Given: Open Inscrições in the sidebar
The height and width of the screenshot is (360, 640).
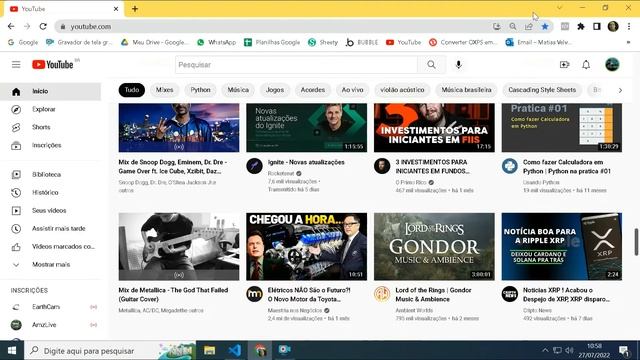Looking at the screenshot, I should click(x=51, y=145).
